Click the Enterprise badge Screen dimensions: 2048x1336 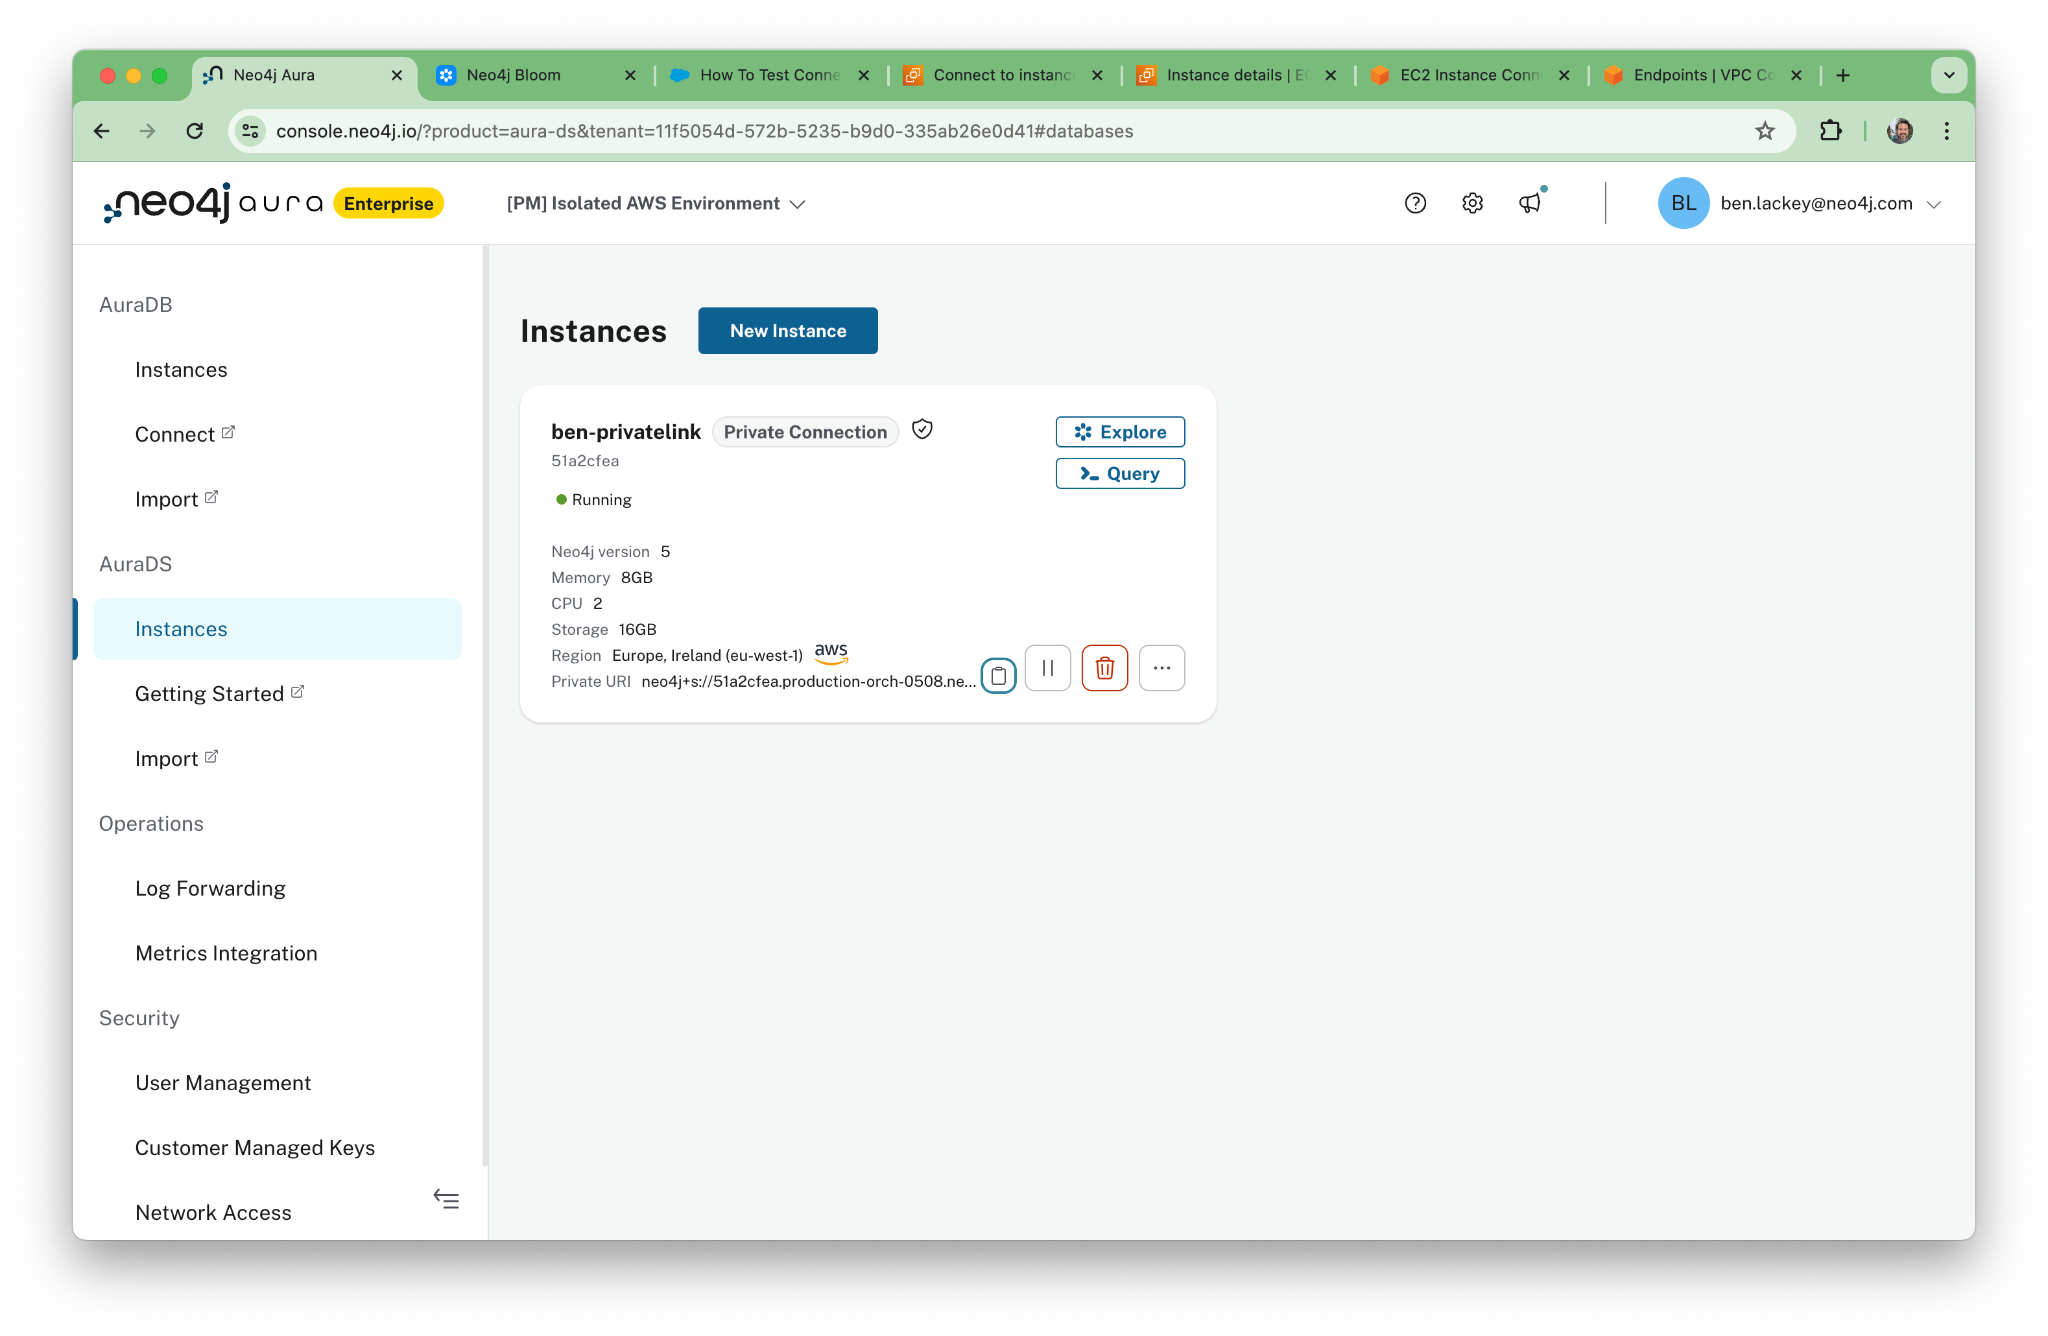388,203
